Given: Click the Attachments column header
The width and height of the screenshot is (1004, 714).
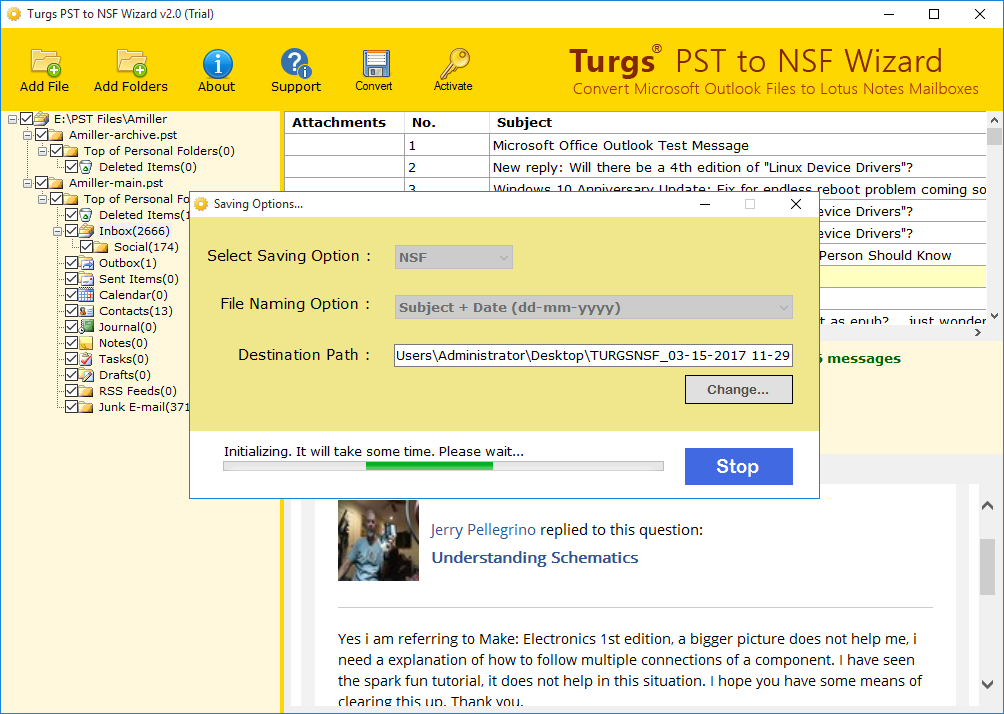Looking at the screenshot, I should (x=344, y=122).
